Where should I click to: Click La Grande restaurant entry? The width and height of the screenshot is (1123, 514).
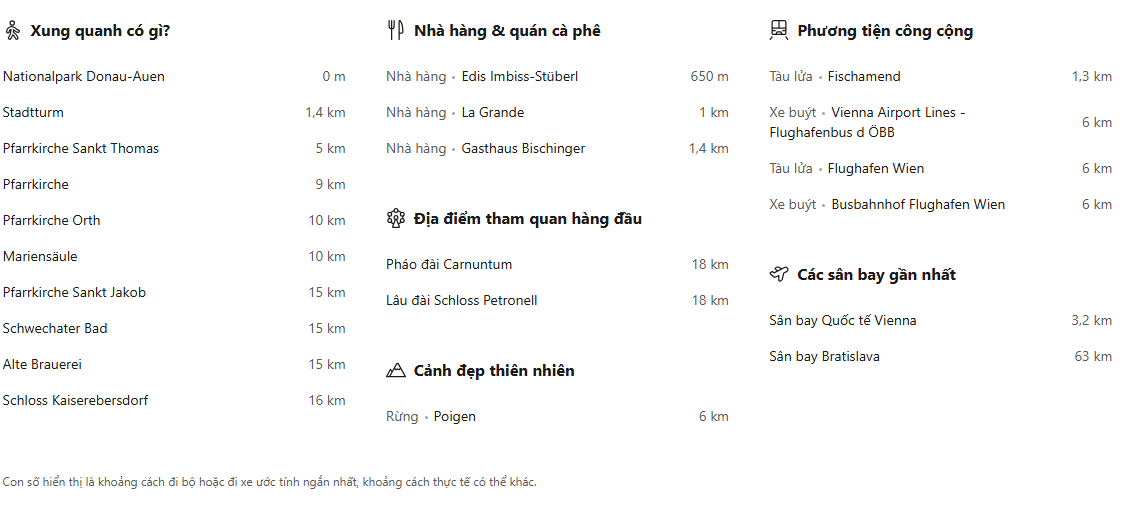click(x=492, y=113)
